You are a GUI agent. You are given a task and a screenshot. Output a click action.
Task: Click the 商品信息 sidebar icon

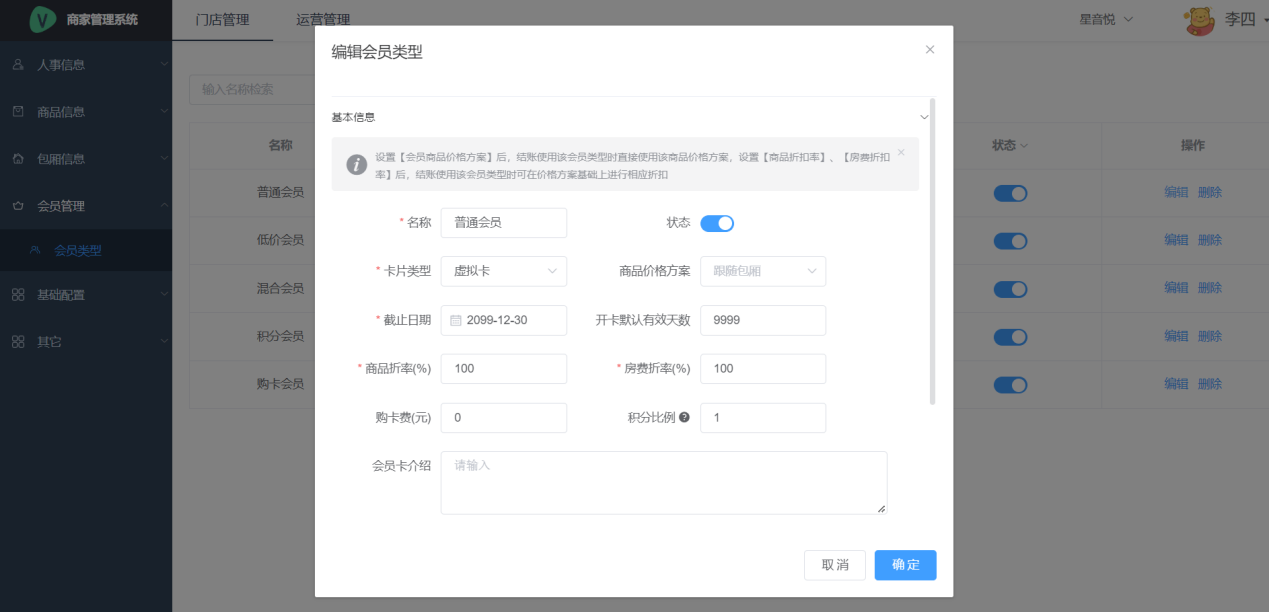pyautogui.click(x=18, y=112)
